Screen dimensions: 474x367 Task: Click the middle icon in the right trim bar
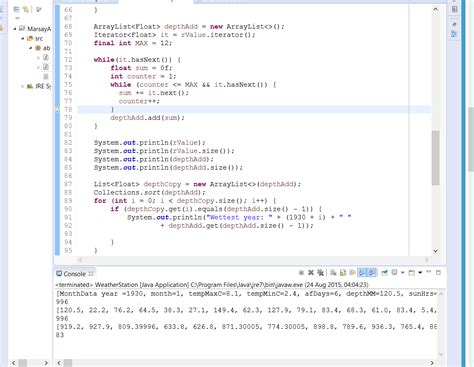pyautogui.click(x=454, y=24)
